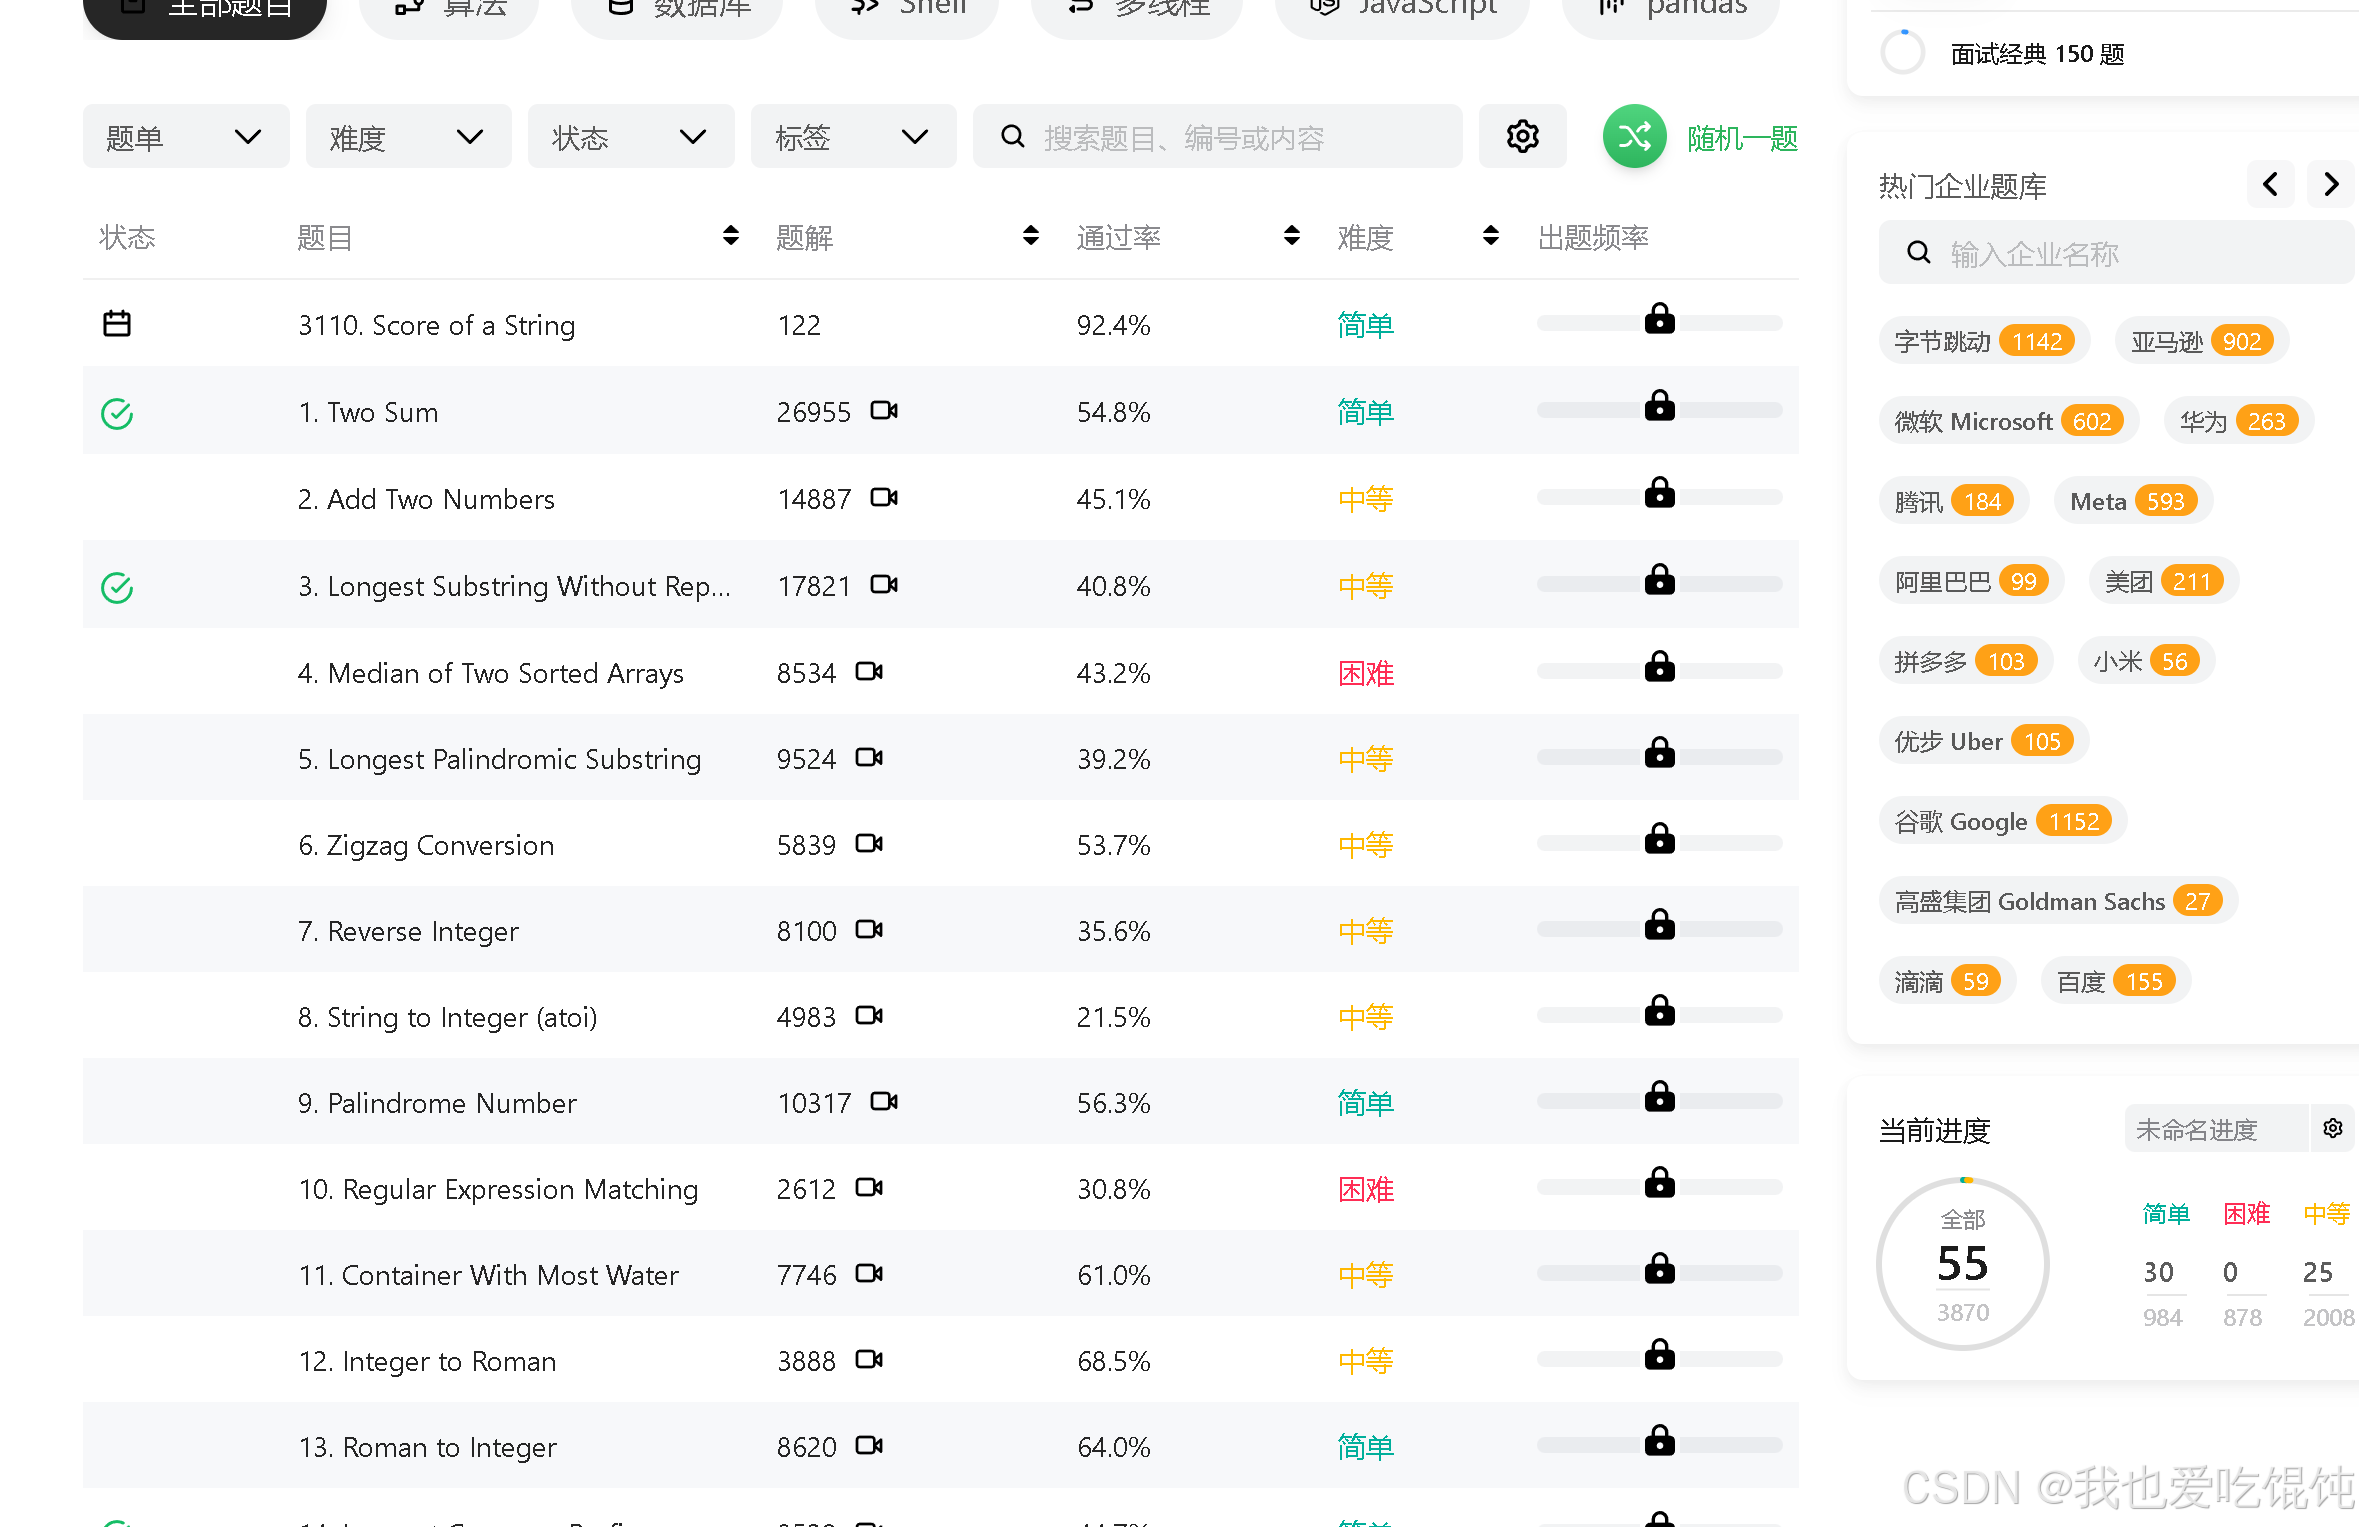Click solved checkmark on Two Sum
Viewport: 2359px width, 1527px height.
pos(117,413)
